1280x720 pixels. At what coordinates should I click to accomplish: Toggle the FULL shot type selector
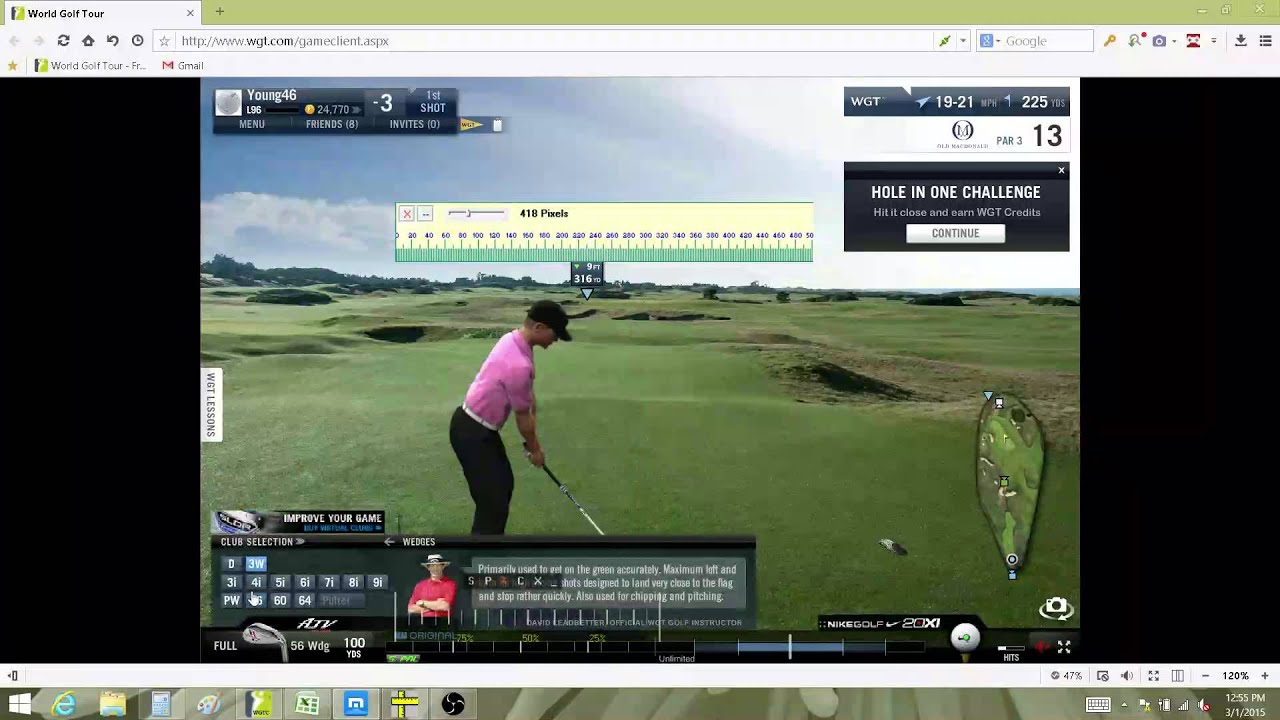click(x=225, y=646)
